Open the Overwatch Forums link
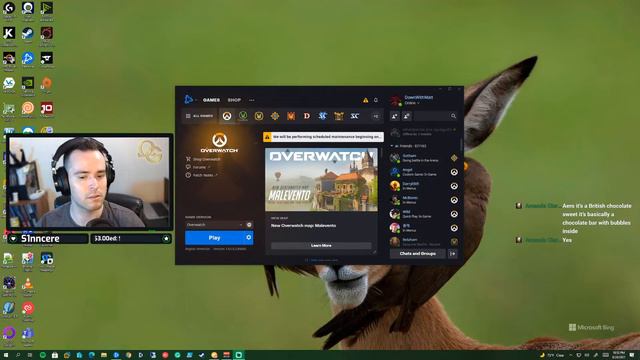This screenshot has width=640, height=360. (x=198, y=167)
